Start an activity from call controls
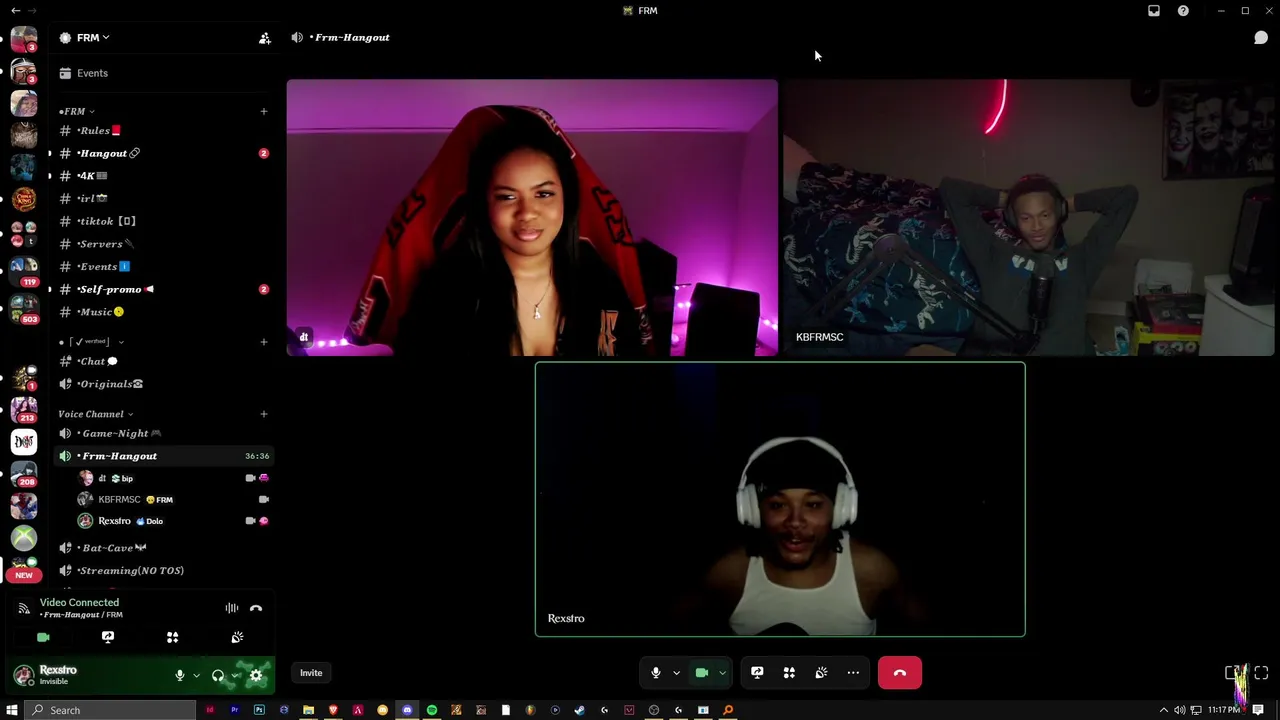The width and height of the screenshot is (1280, 720). 789,673
